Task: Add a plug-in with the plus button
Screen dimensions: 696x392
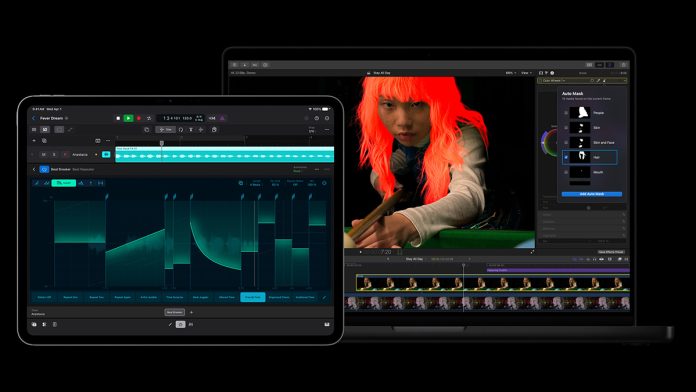Action: (191, 312)
